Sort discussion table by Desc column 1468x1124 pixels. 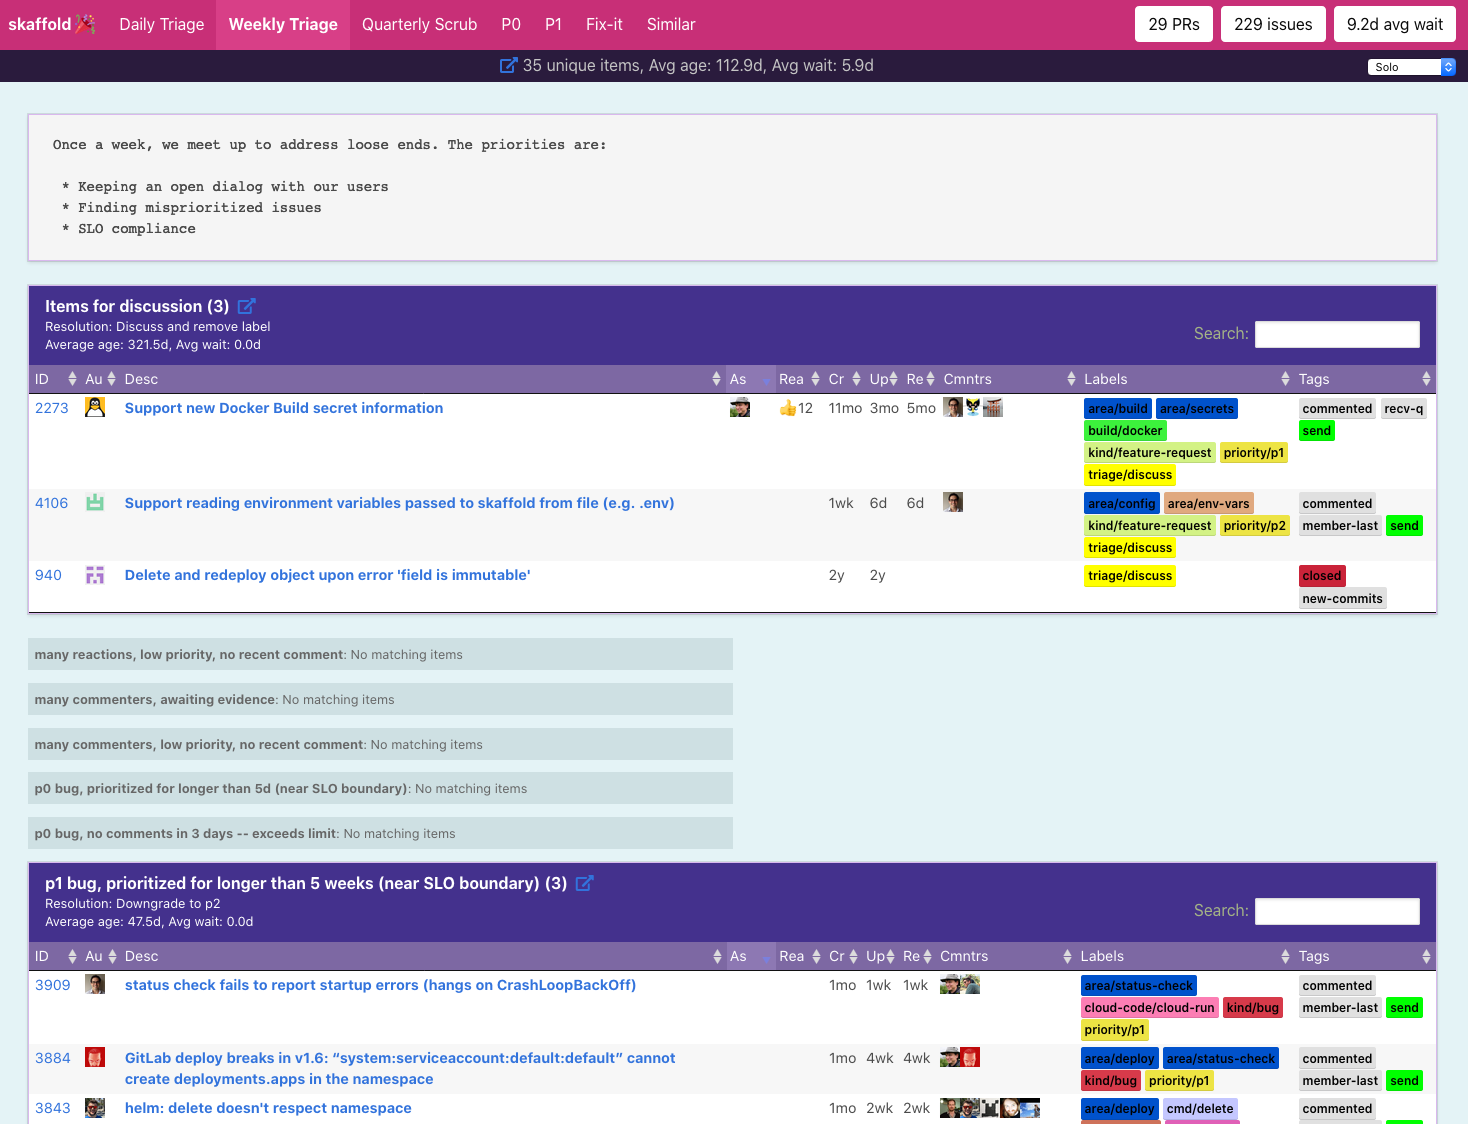(x=422, y=379)
